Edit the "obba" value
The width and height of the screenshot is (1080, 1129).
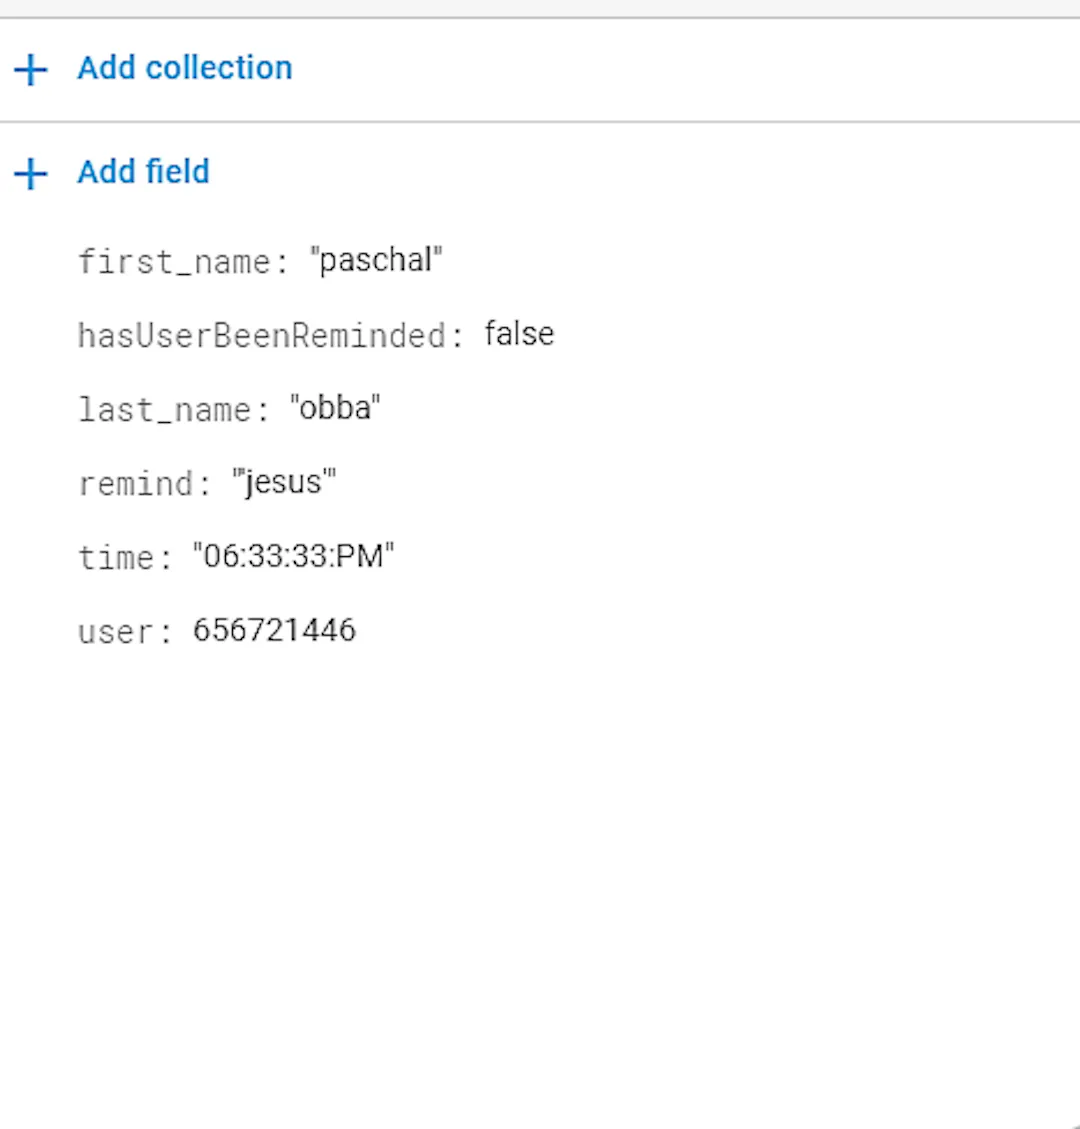click(x=335, y=408)
